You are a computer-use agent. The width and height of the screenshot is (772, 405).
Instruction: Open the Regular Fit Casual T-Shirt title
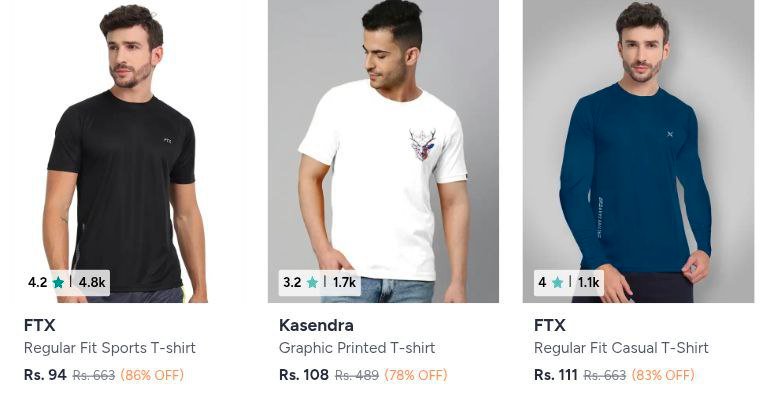[x=621, y=348]
